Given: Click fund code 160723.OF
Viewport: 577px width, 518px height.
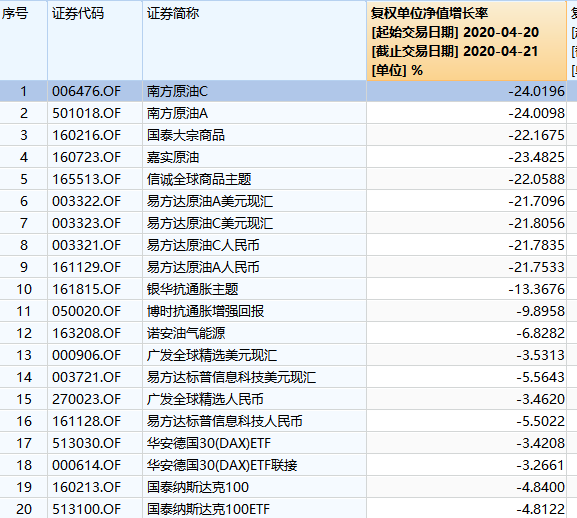Looking at the screenshot, I should coord(86,157).
